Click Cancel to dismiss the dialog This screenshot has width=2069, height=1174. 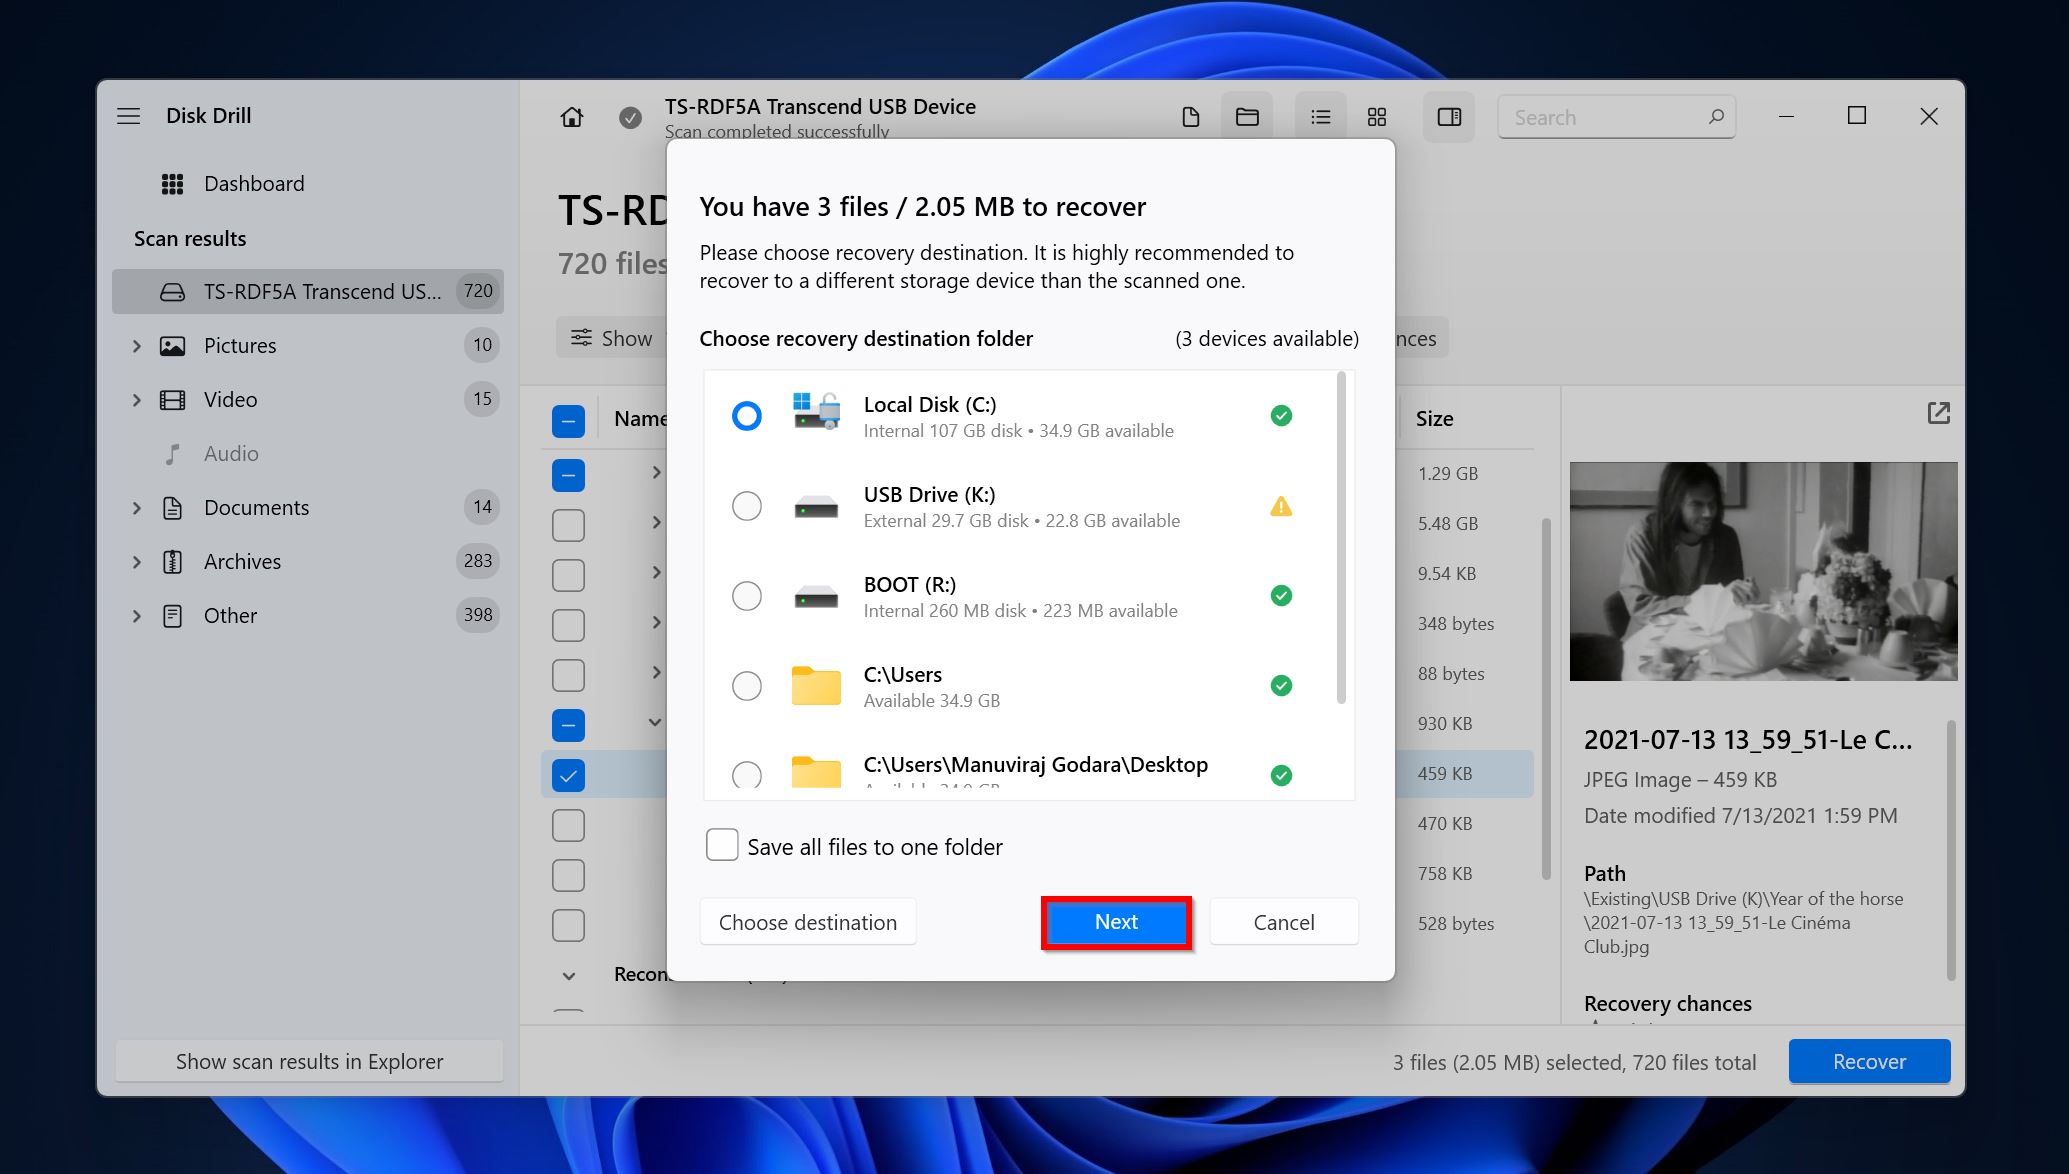click(1282, 921)
